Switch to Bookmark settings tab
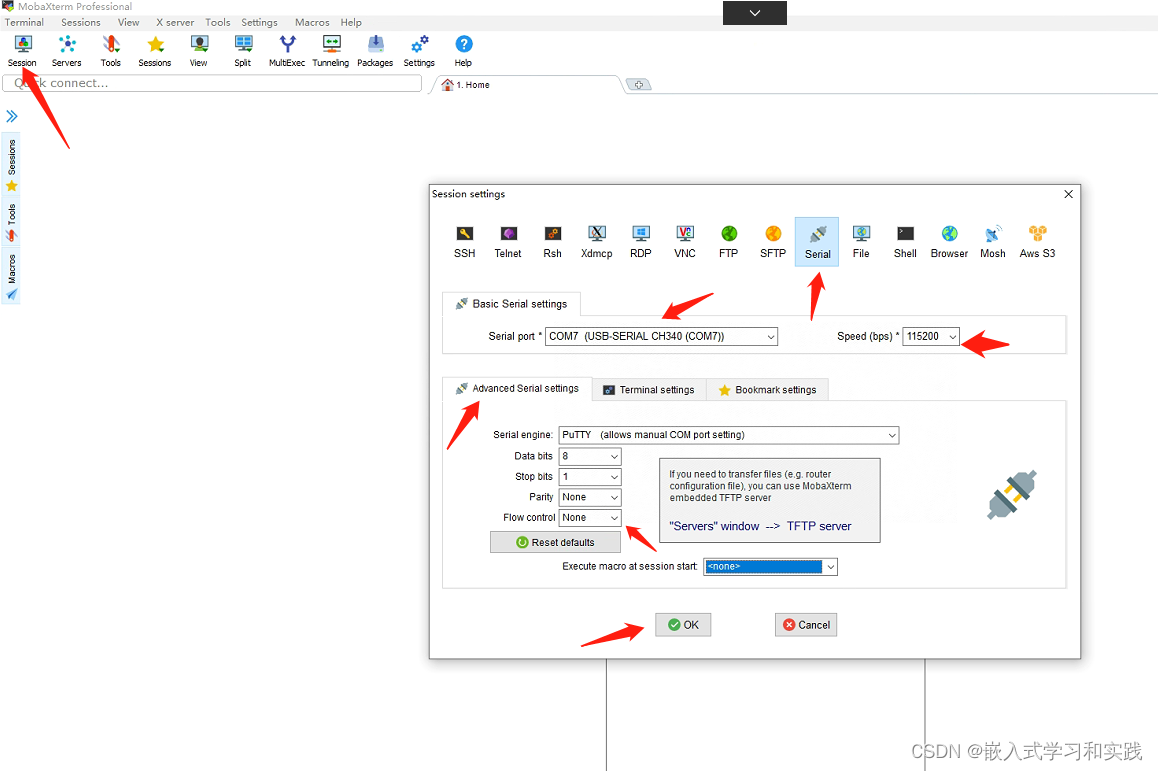Screen dimensions: 1158x771 point(767,390)
